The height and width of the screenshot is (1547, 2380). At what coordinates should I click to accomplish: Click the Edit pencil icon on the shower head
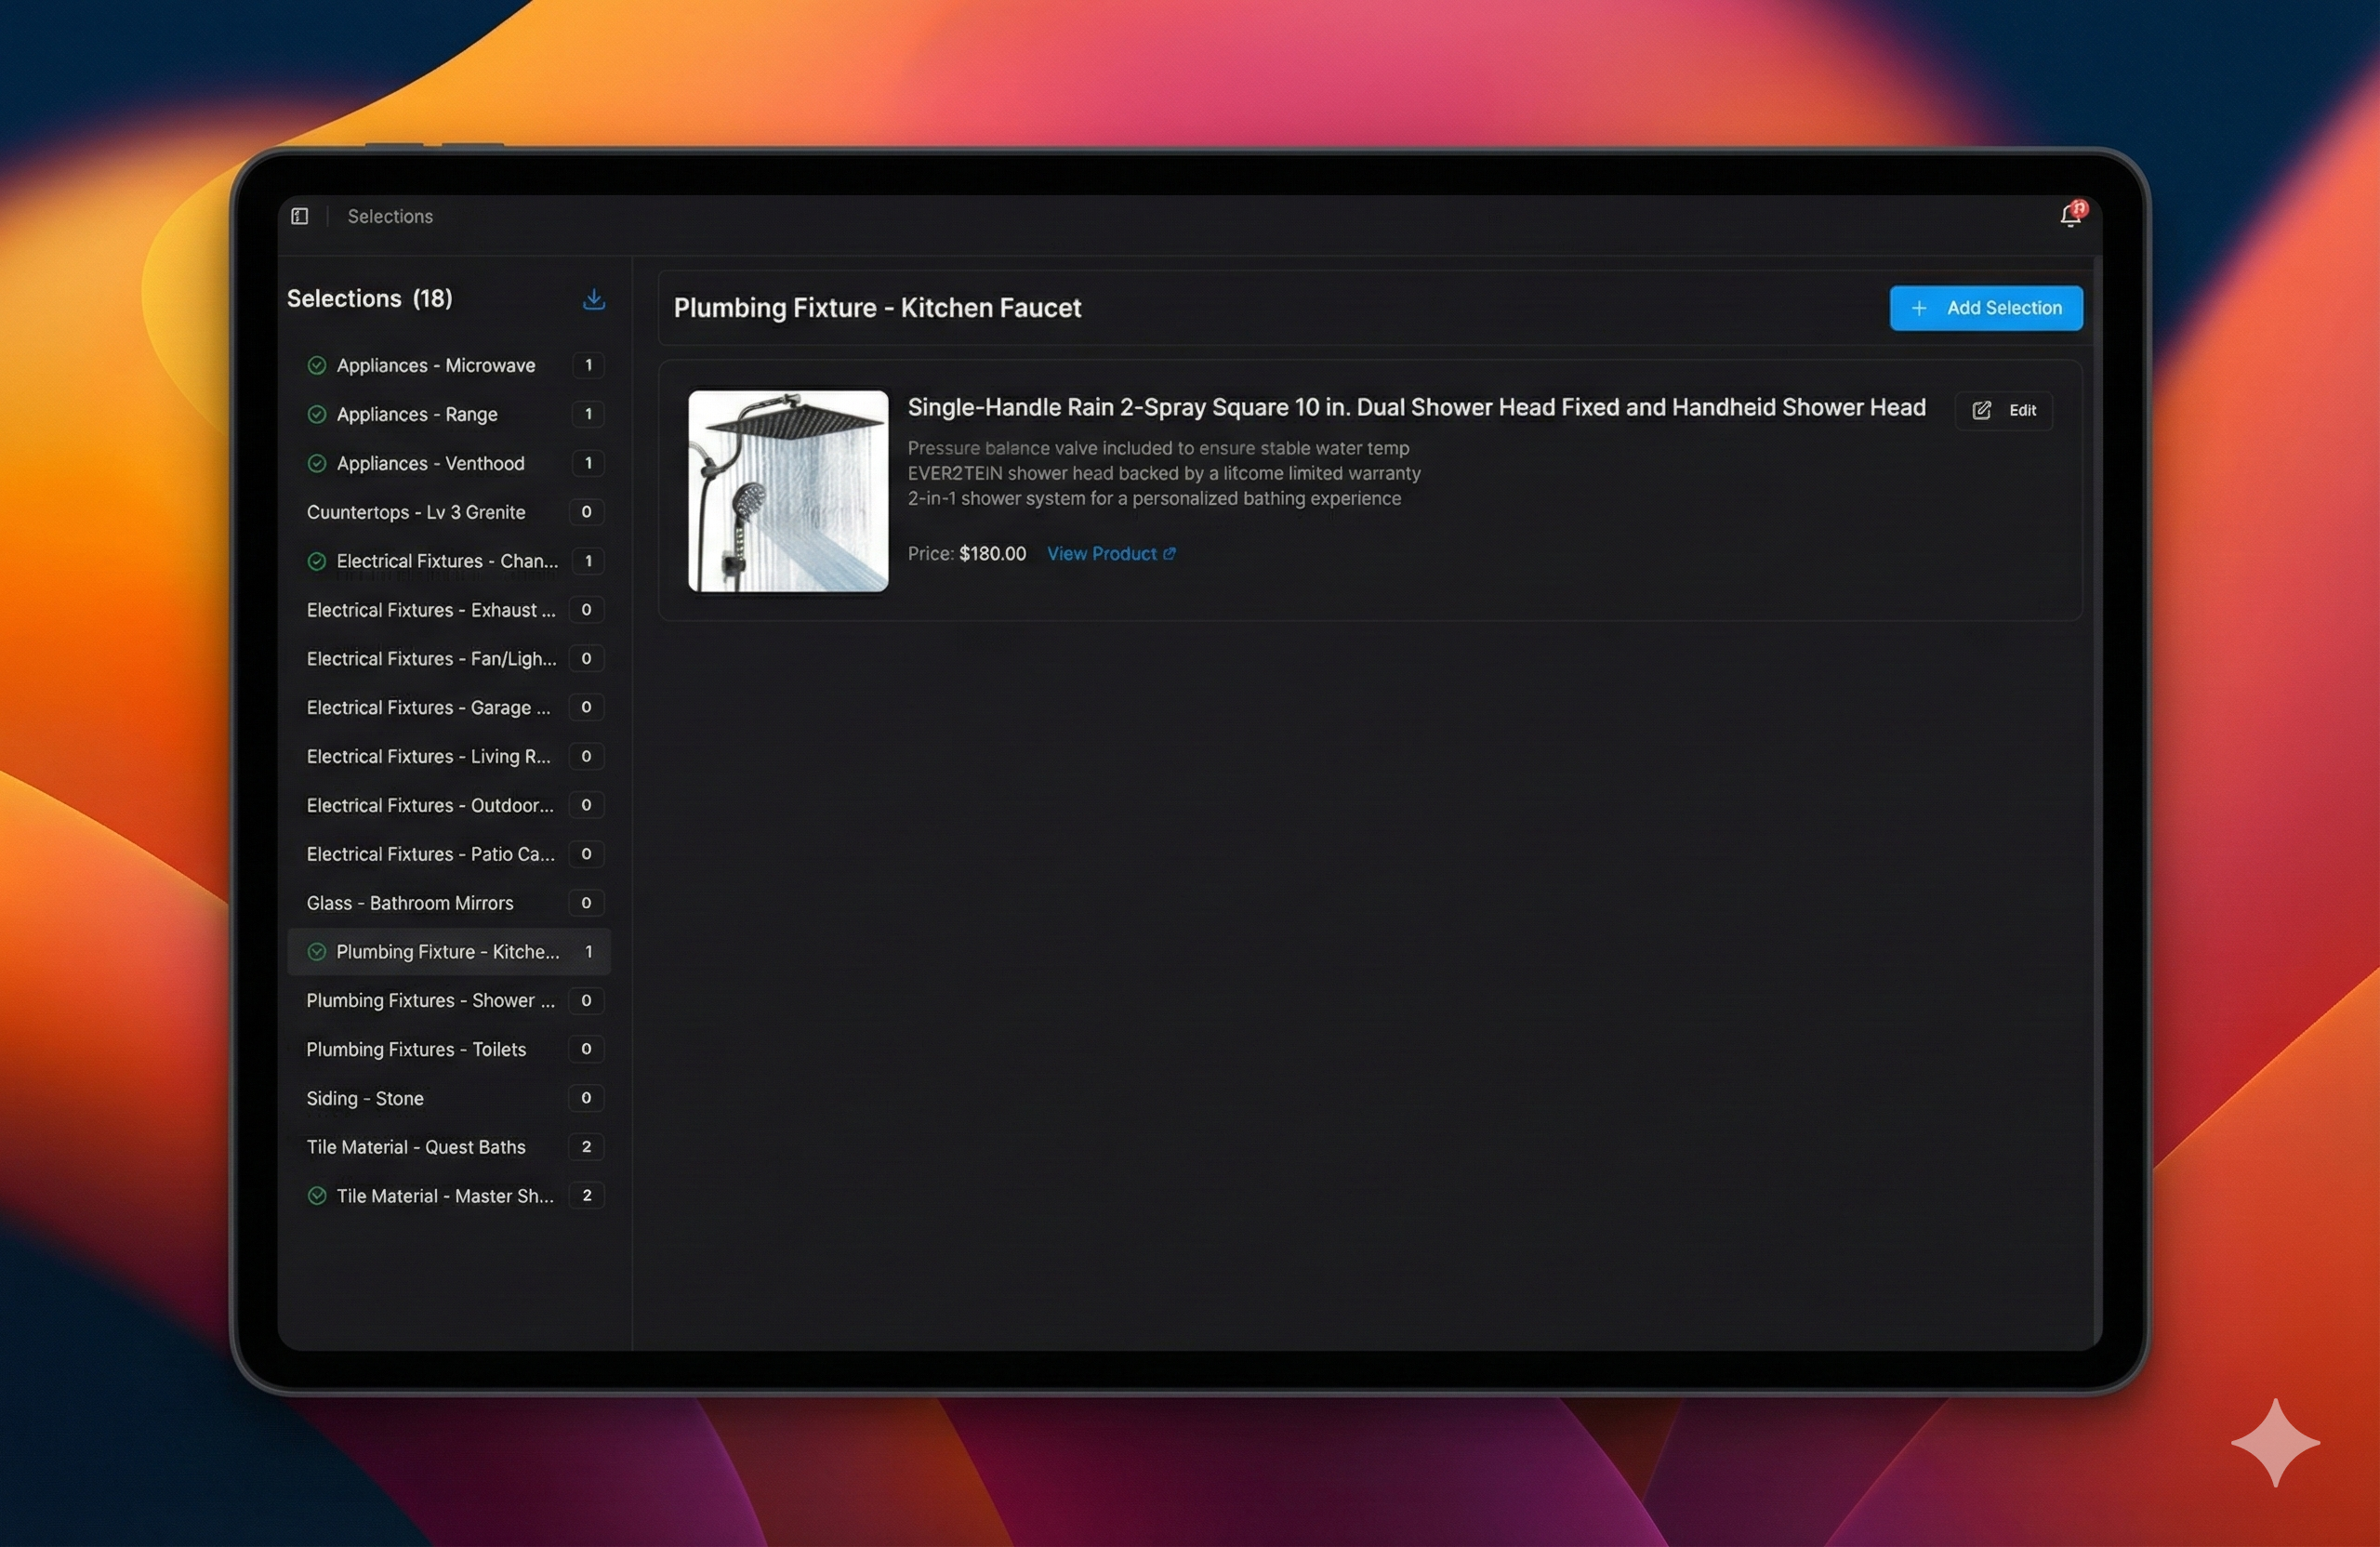pyautogui.click(x=1982, y=410)
